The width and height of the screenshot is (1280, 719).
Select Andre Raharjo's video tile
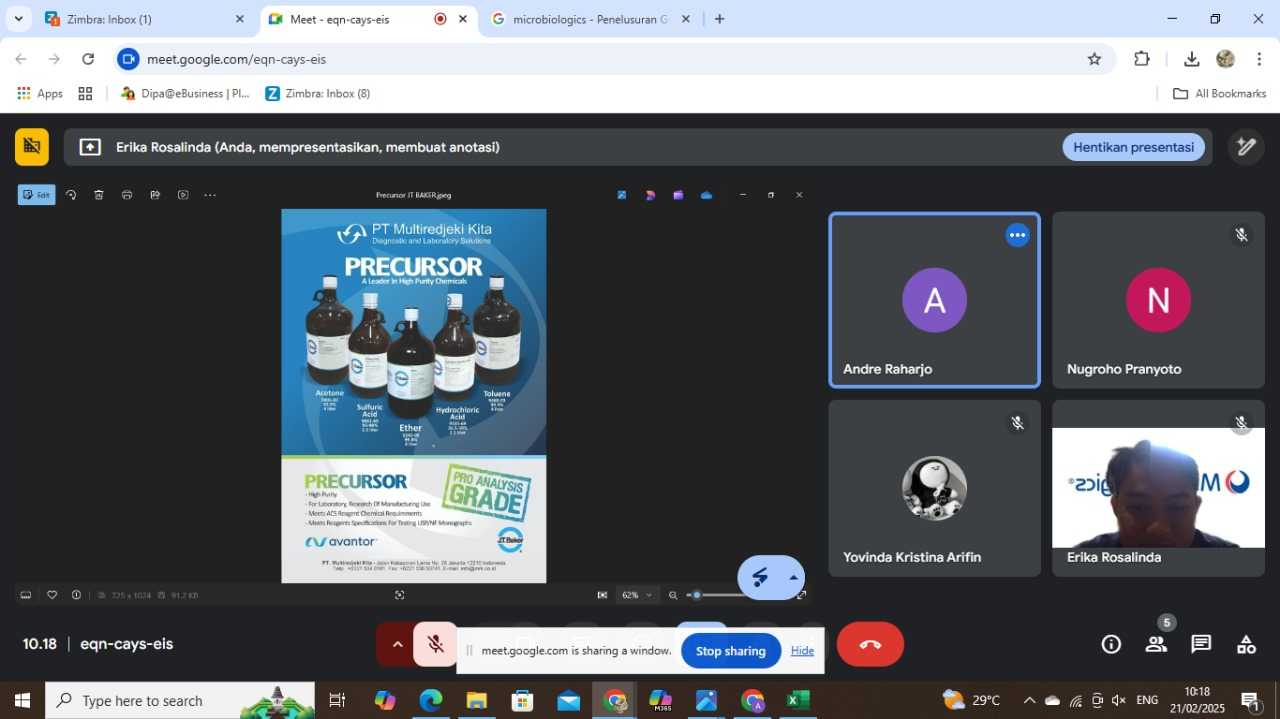click(934, 300)
